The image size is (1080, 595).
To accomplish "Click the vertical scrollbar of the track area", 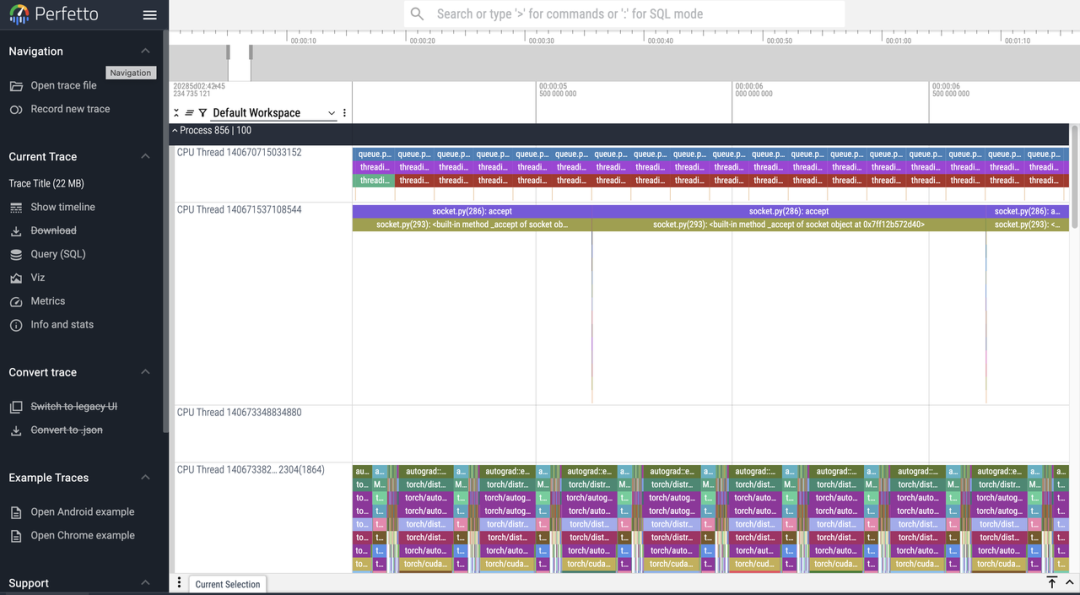I will coord(1074,177).
